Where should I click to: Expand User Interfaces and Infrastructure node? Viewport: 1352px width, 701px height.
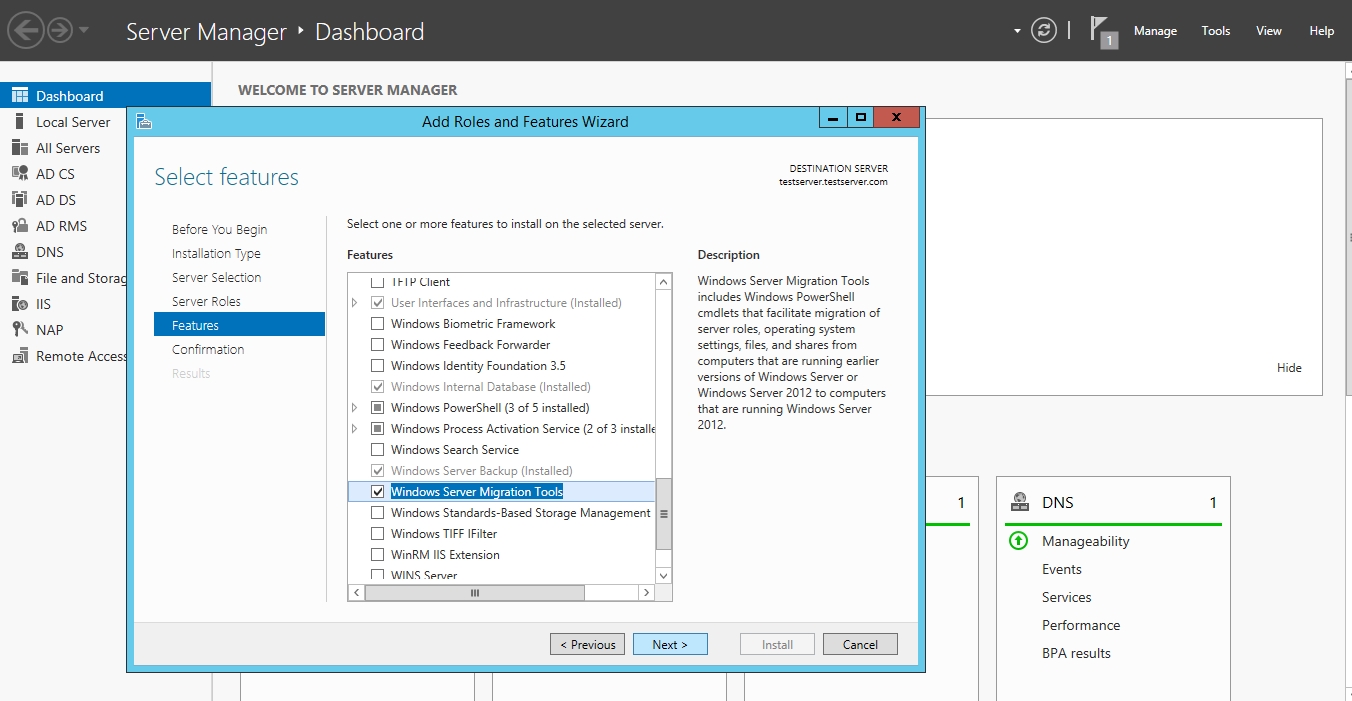354,303
